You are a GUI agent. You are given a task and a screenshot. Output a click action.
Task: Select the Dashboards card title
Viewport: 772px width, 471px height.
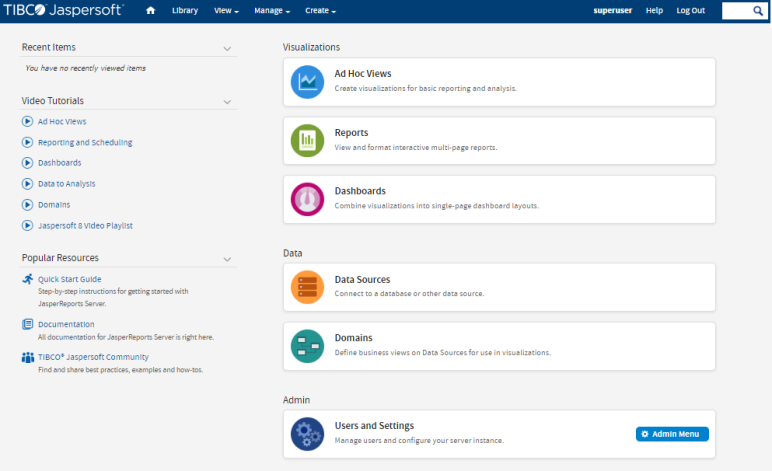360,191
